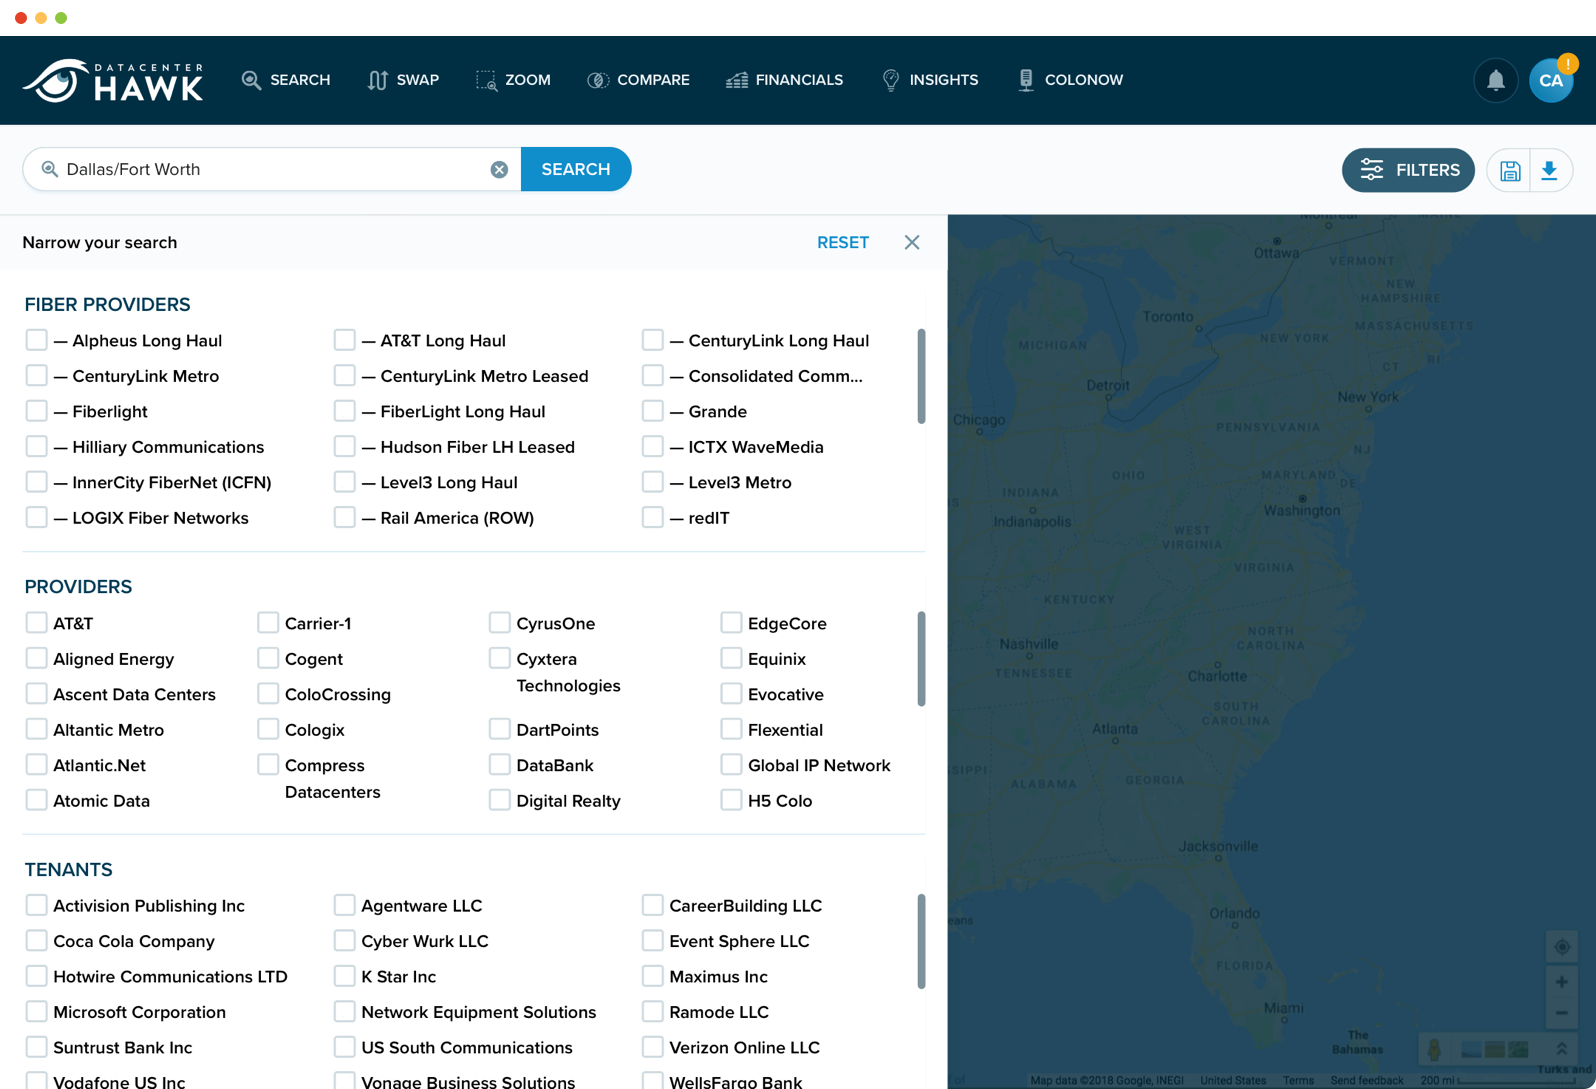
Task: Click the Providers list scrollbar
Action: click(921, 659)
